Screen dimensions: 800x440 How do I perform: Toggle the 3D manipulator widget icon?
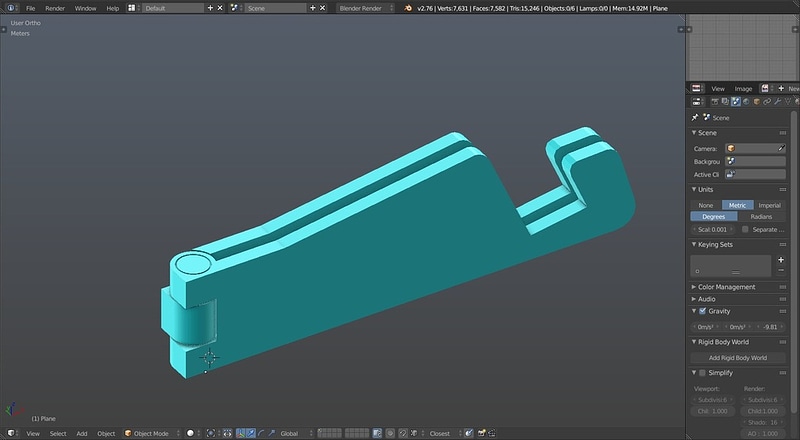click(x=240, y=433)
